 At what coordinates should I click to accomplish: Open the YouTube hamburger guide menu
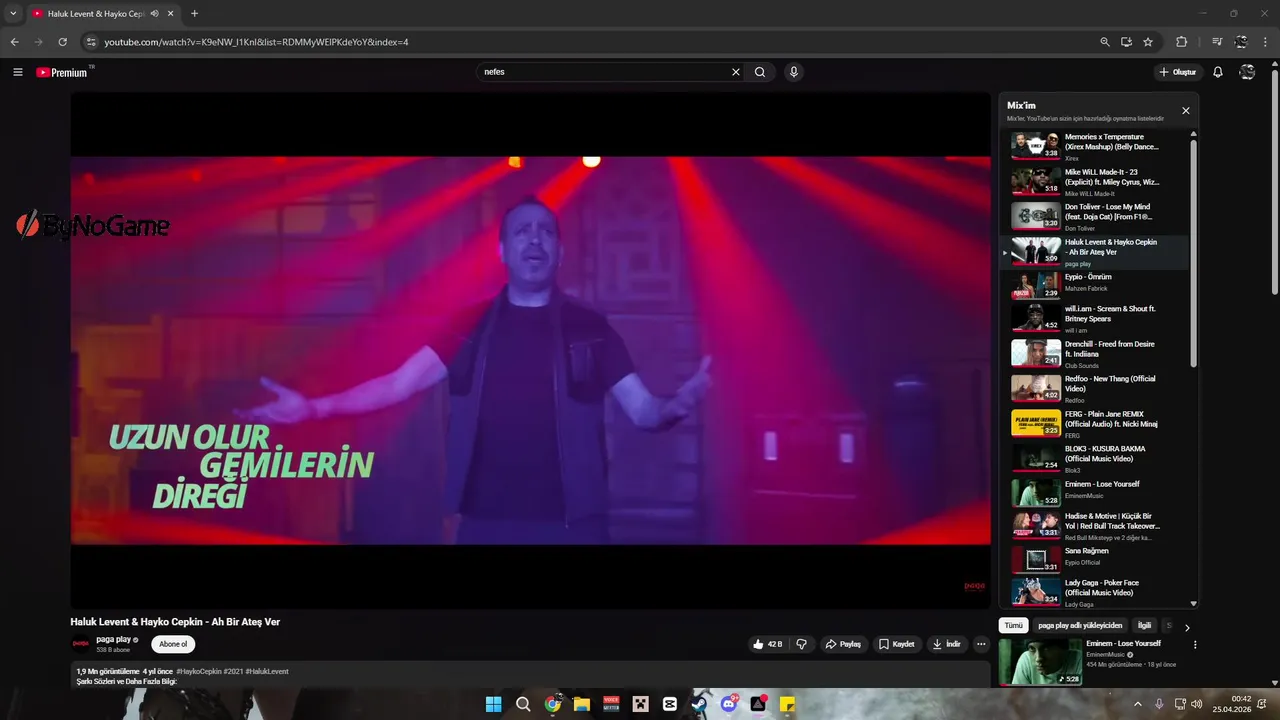tap(17, 72)
